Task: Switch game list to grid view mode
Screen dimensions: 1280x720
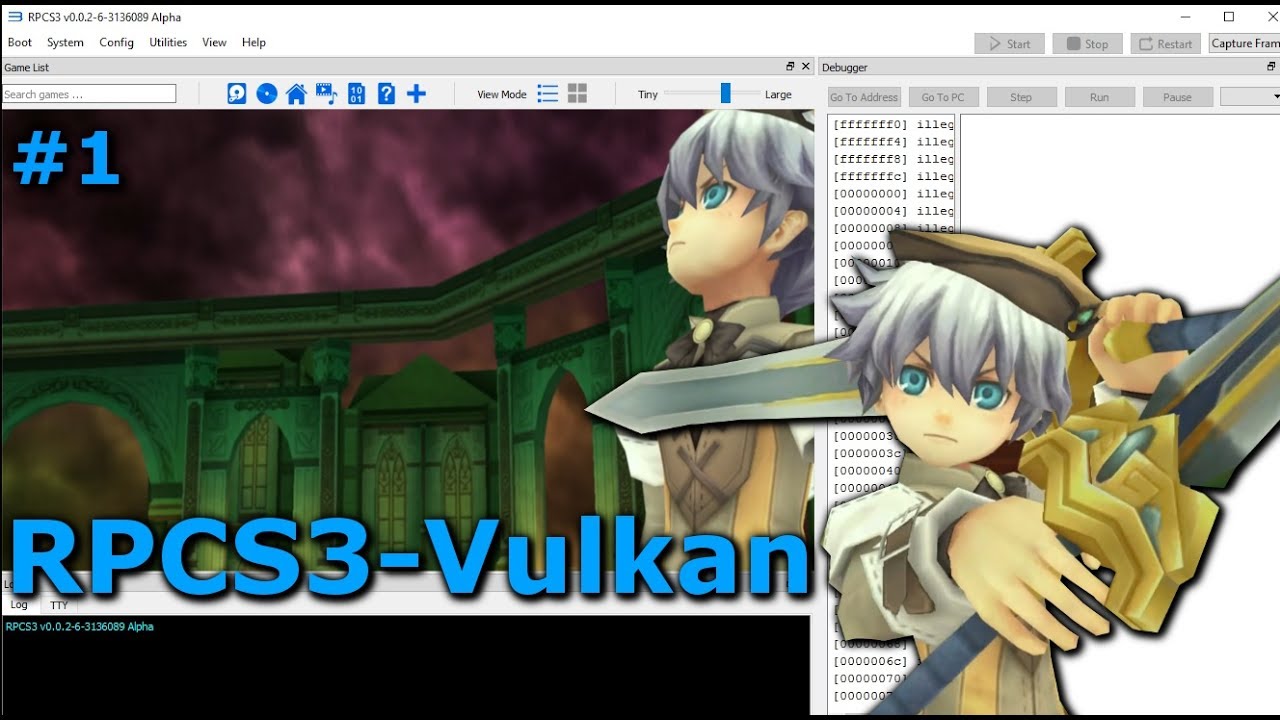Action: click(x=577, y=94)
